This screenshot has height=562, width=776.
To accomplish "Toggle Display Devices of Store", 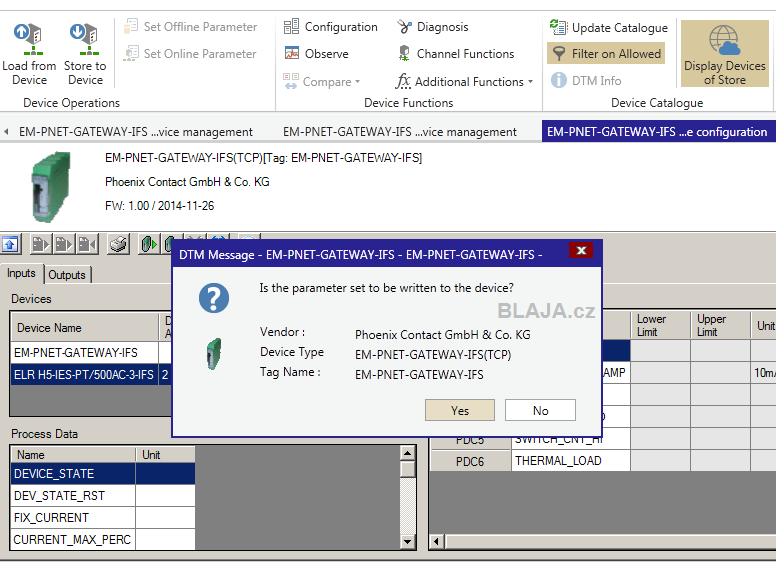I will (725, 53).
